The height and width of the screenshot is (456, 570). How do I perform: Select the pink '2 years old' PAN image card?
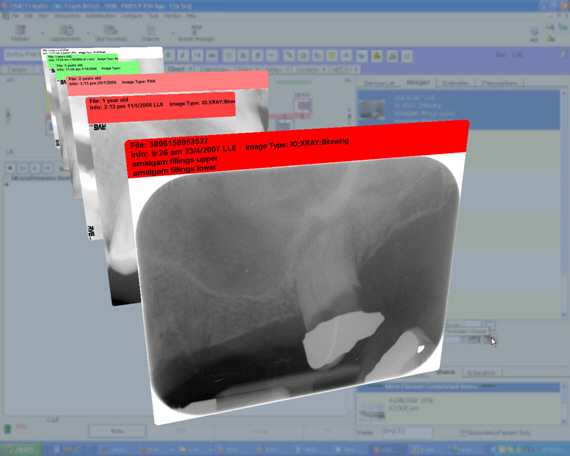[167, 82]
